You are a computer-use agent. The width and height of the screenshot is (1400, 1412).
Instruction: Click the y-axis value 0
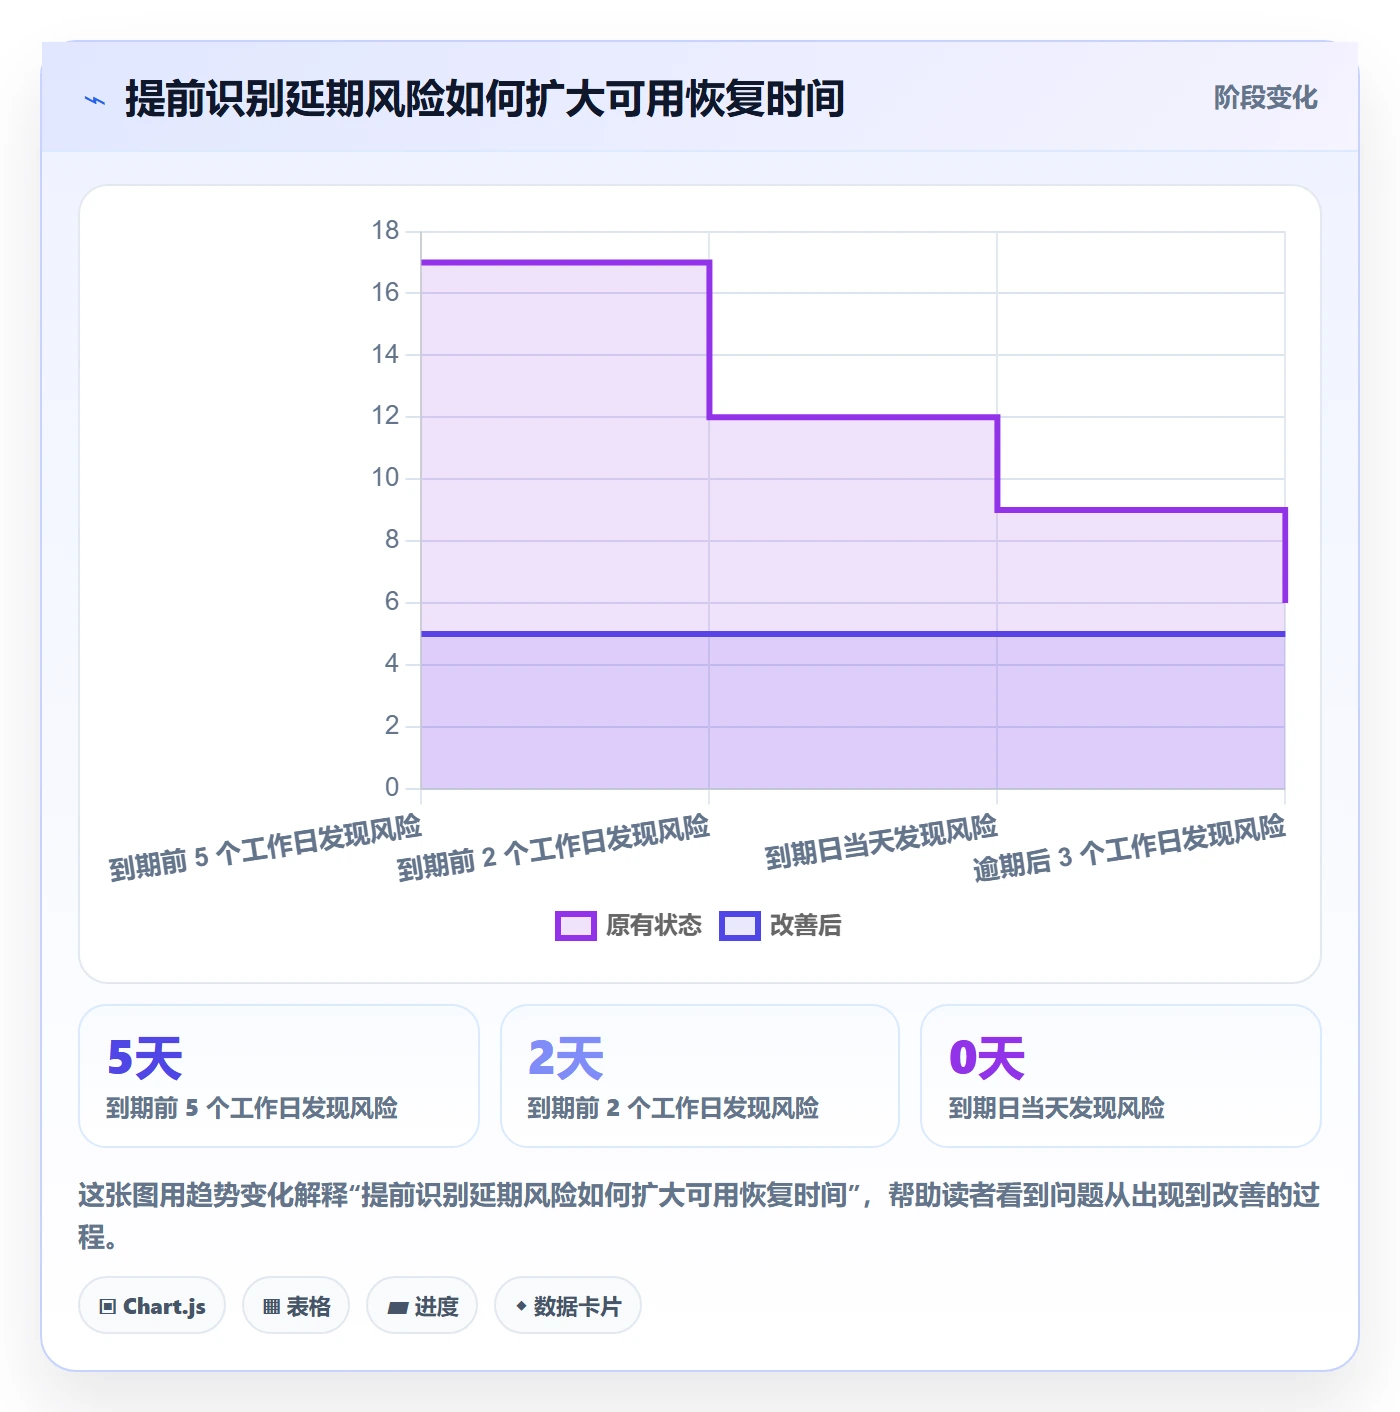click(392, 788)
